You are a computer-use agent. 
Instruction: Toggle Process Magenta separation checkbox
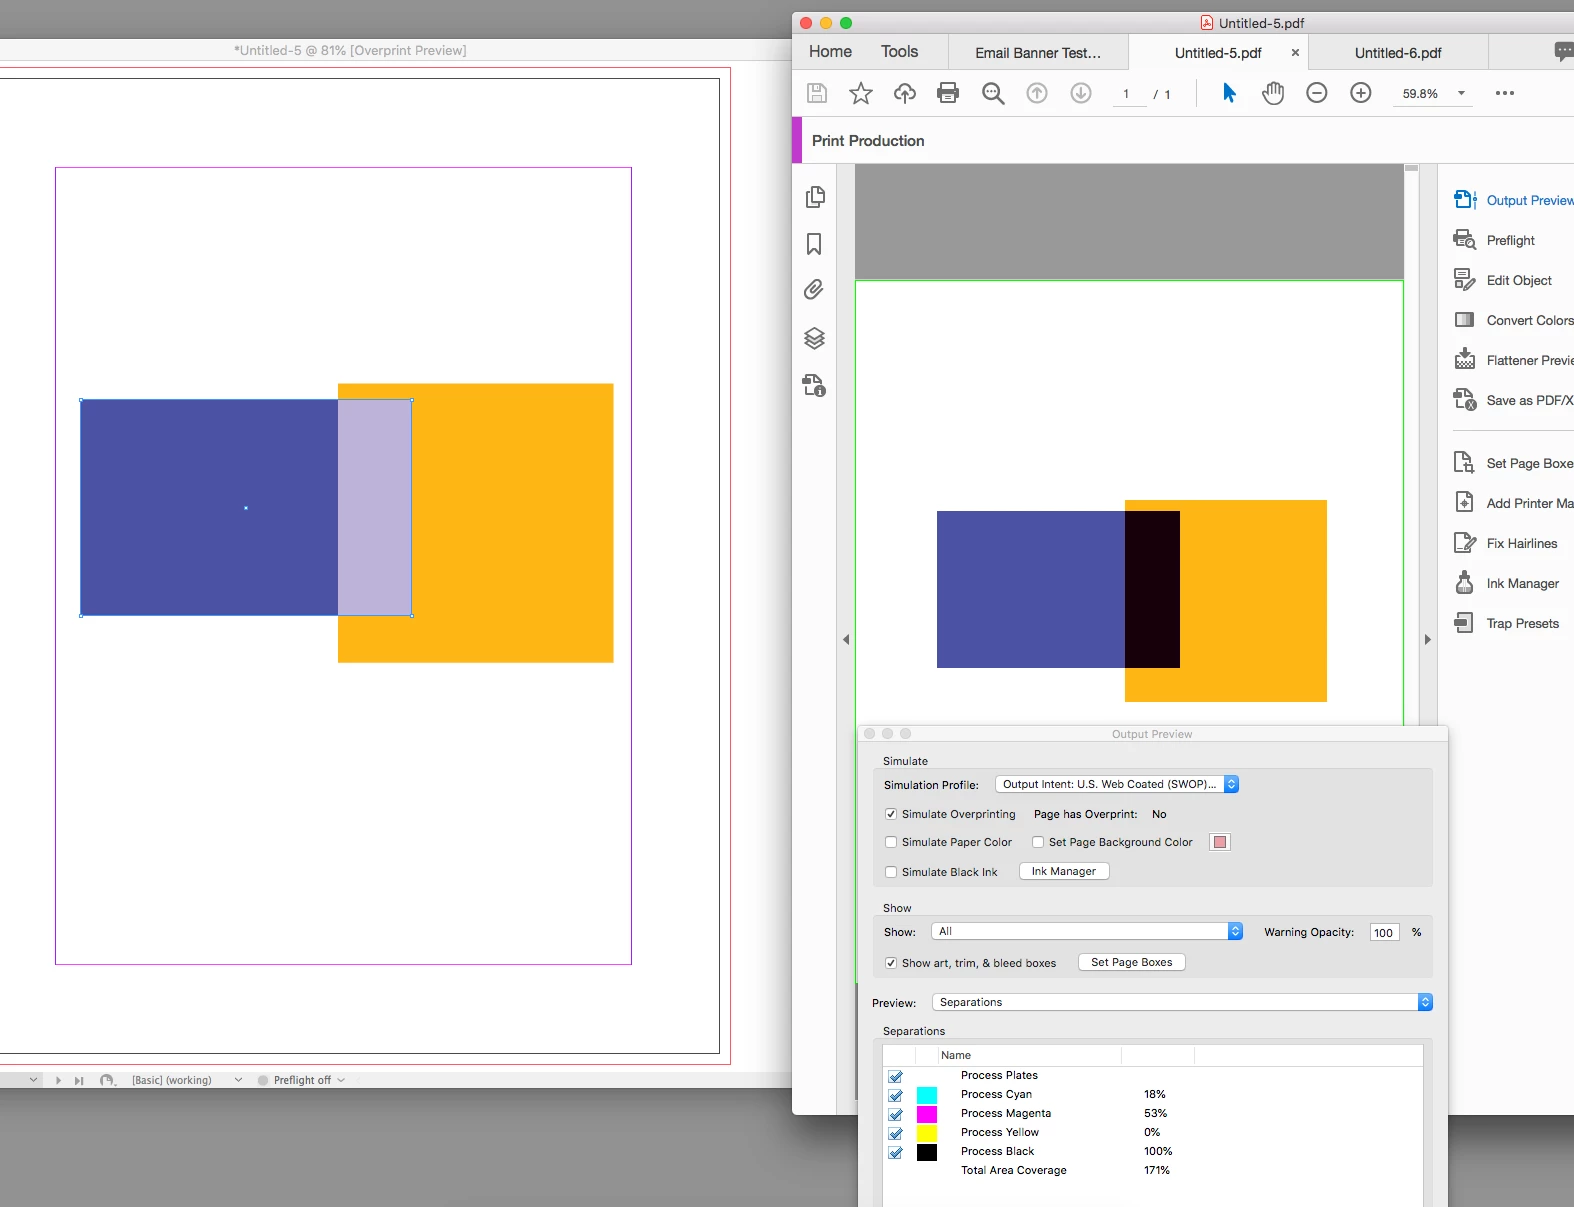point(895,1114)
